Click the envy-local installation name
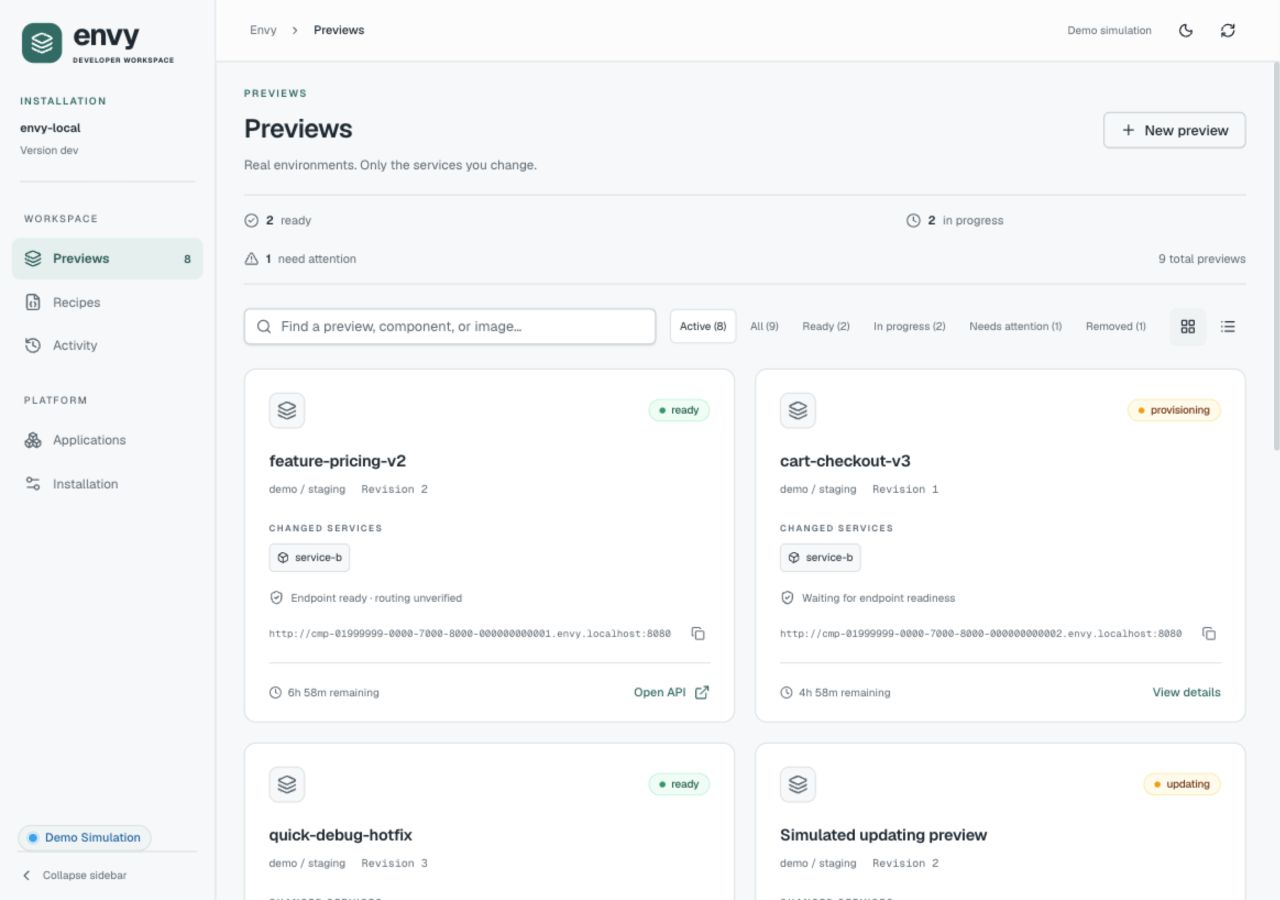Screen dimensions: 1280x900 pos(50,128)
